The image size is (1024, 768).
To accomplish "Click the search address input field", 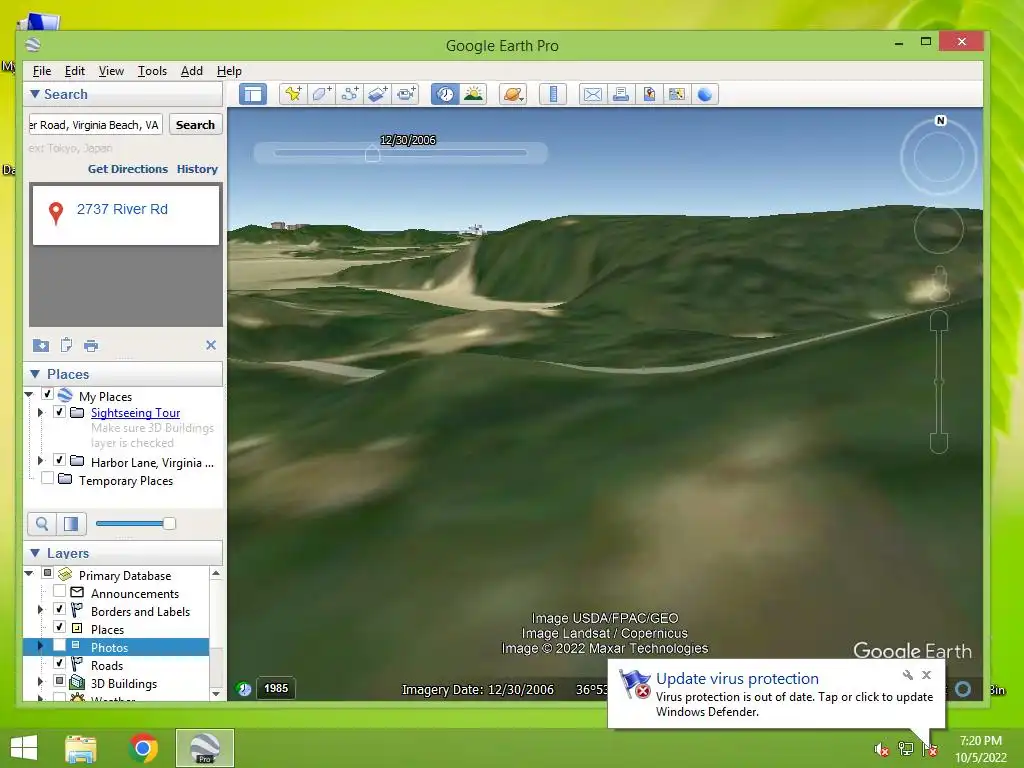I will point(95,124).
